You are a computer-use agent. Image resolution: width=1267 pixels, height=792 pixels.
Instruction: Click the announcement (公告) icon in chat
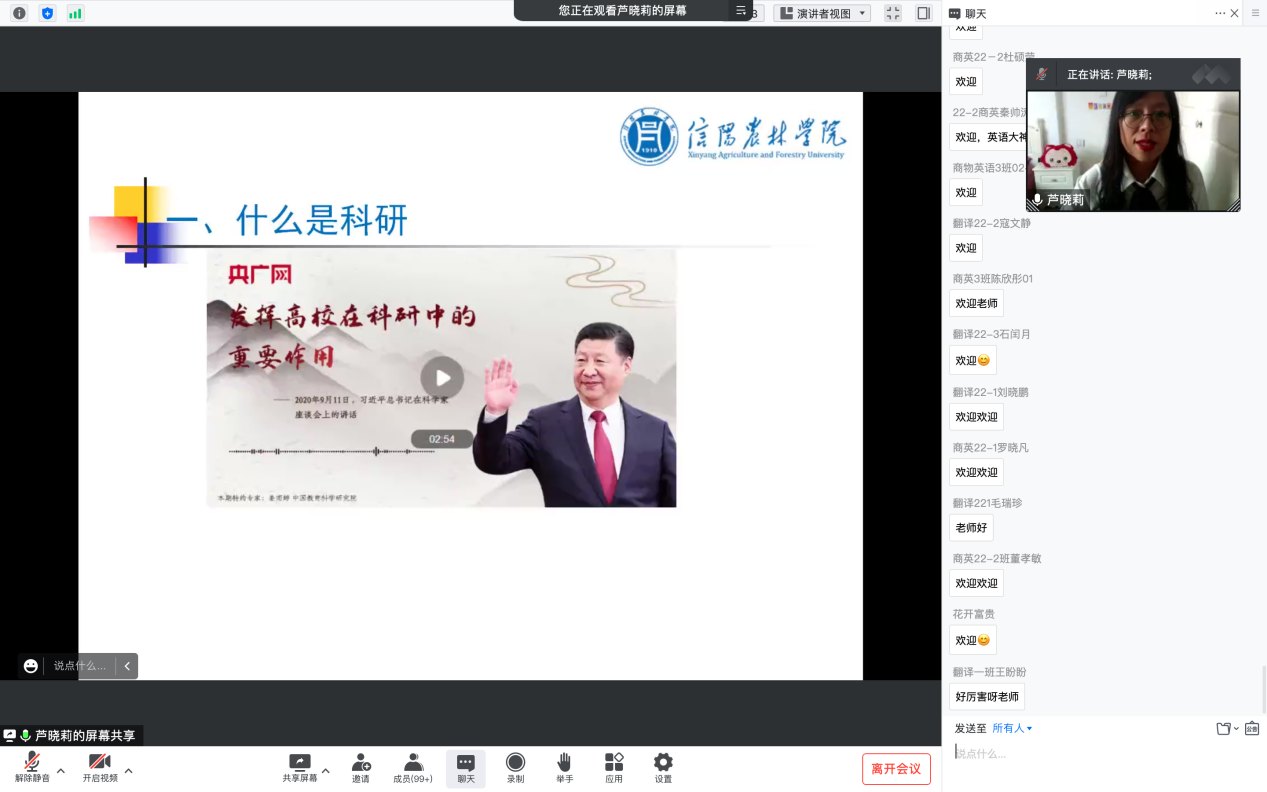(x=1252, y=729)
